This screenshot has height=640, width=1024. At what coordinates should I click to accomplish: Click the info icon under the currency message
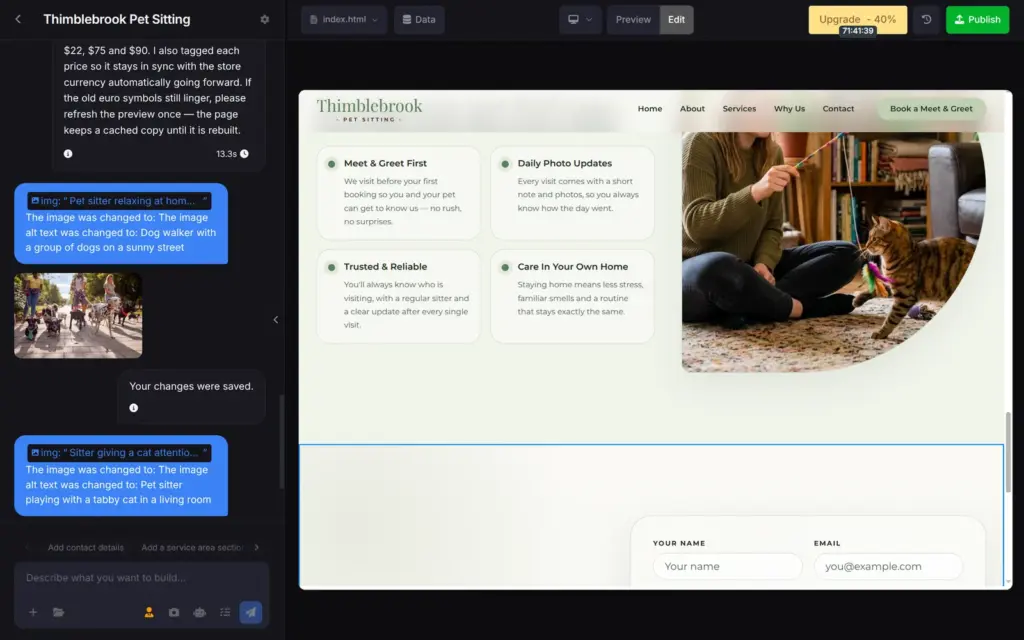point(68,154)
